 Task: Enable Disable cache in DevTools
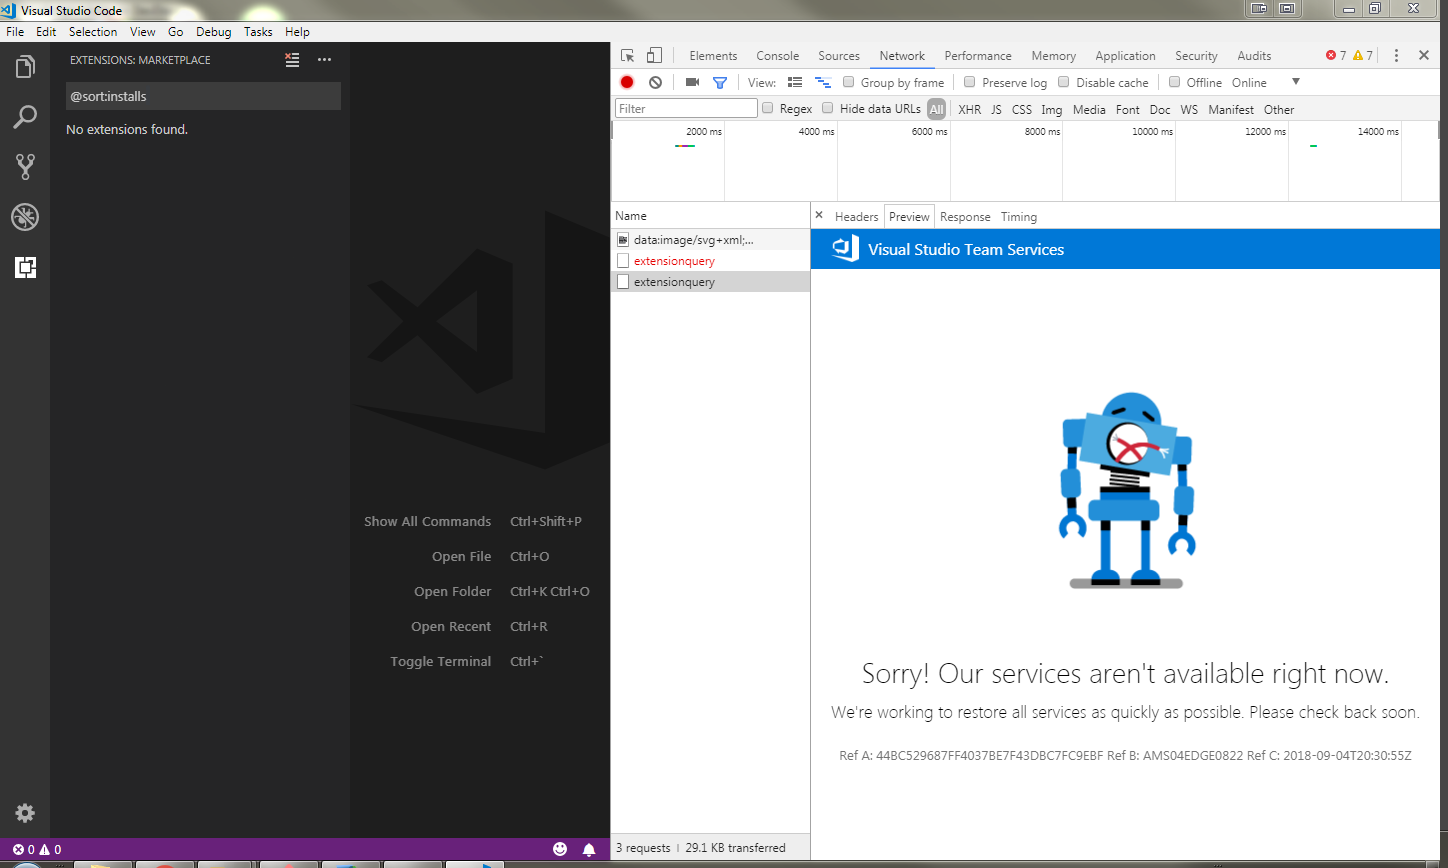1062,82
